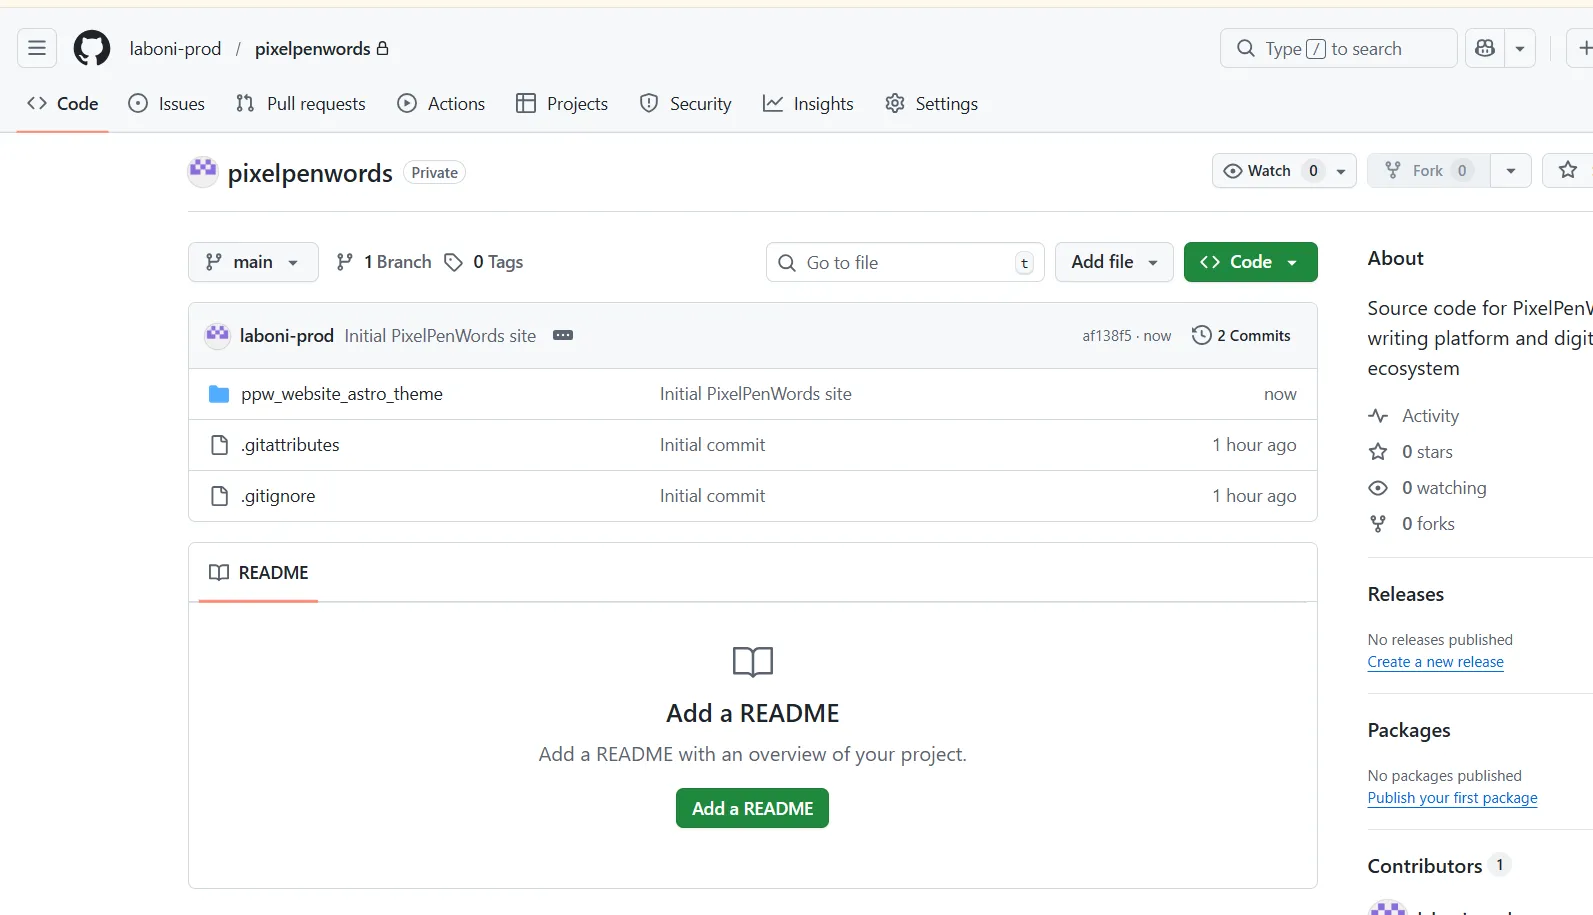
Task: Click the file icon beside .gitattributes
Action: tap(219, 445)
